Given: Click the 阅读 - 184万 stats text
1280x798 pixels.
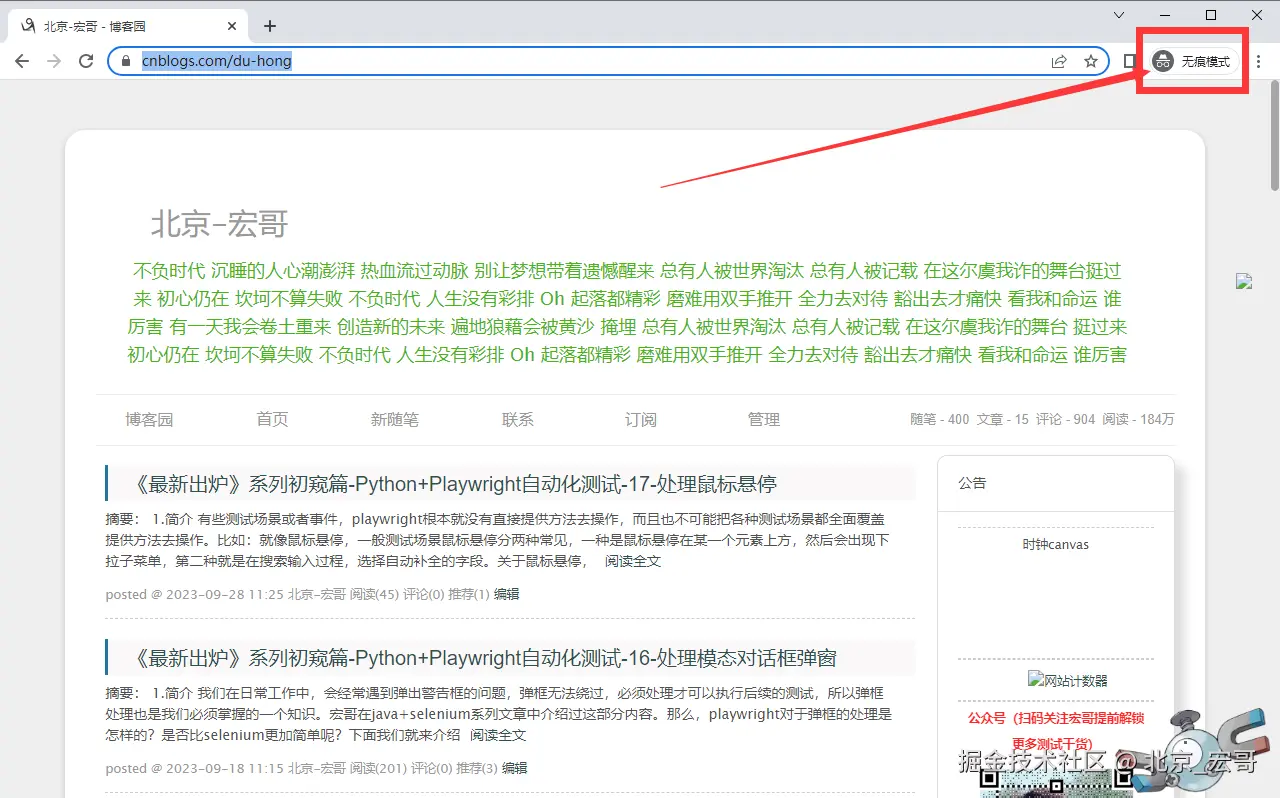Looking at the screenshot, I should [1138, 419].
